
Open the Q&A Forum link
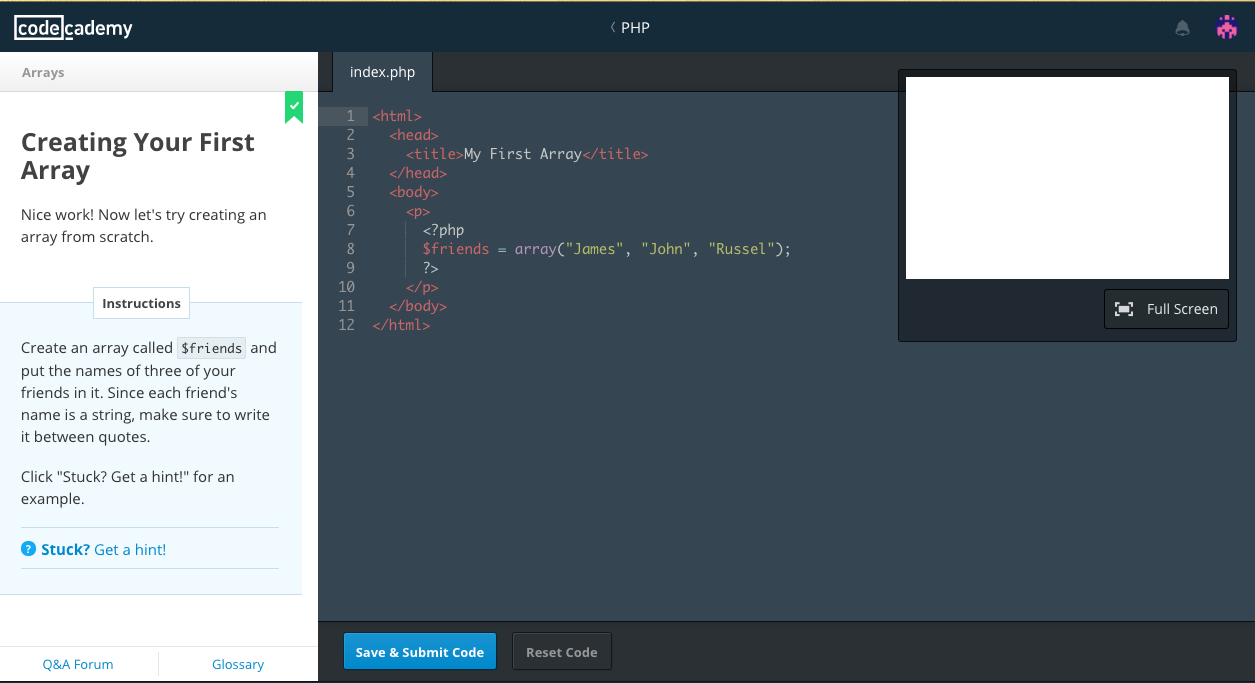[78, 664]
